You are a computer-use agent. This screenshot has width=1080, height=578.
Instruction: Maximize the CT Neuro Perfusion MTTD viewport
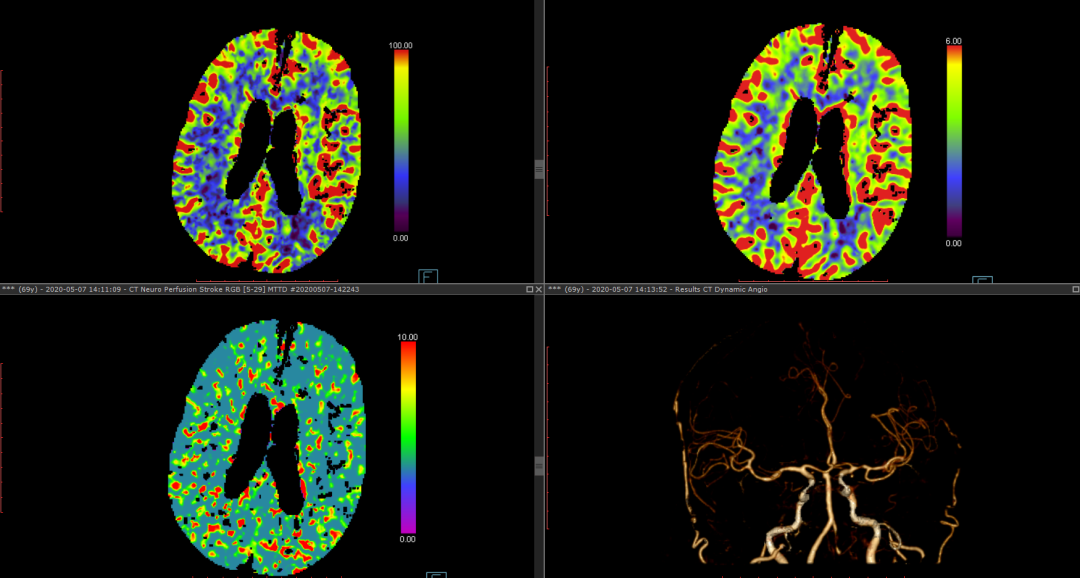[x=530, y=289]
